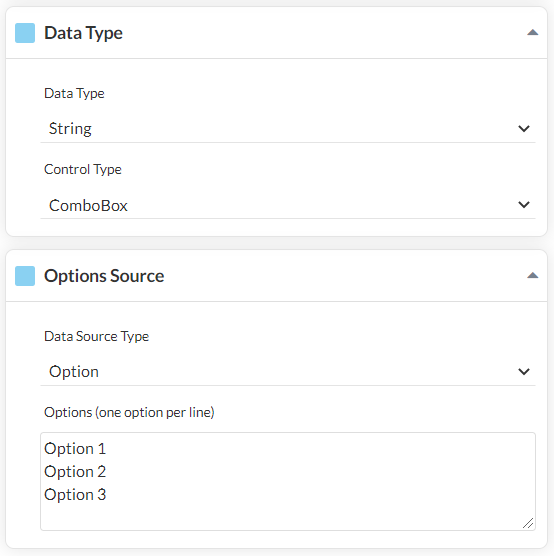Click the textarea resize grip handle
Image resolution: width=554 pixels, height=556 pixels.
click(x=528, y=523)
